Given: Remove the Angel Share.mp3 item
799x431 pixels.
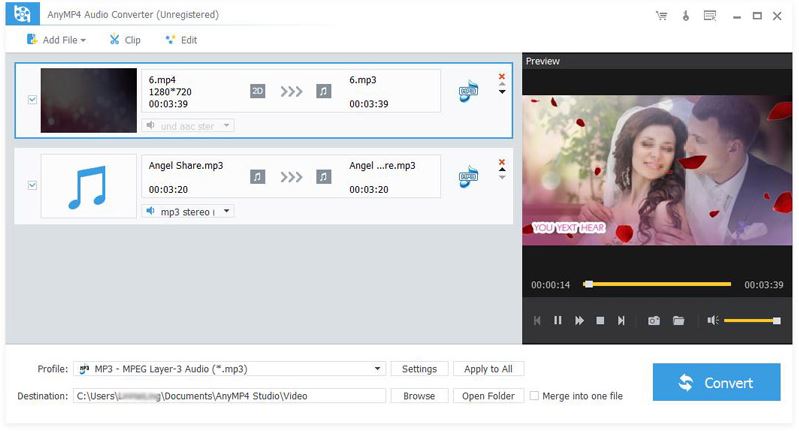Looking at the screenshot, I should [x=501, y=162].
